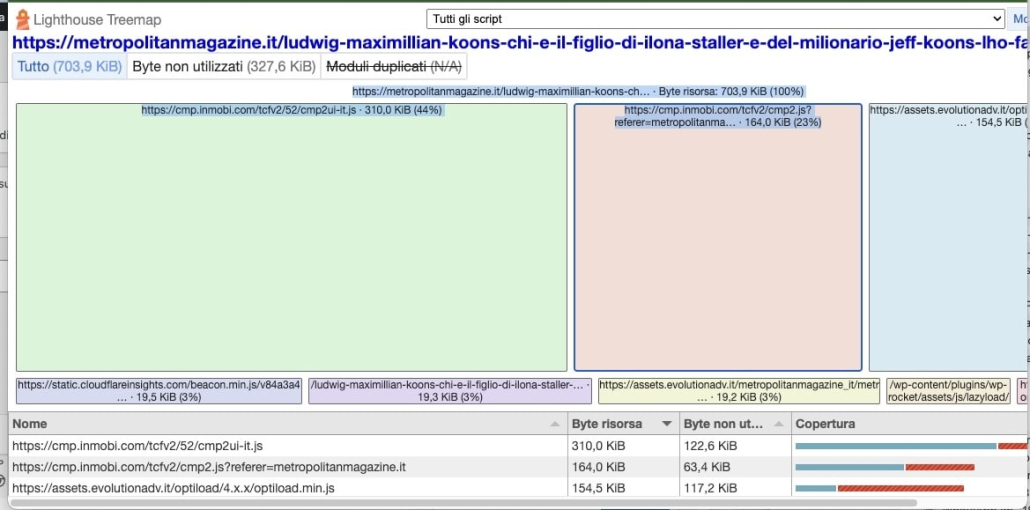
Task: Click the coverage bar for cmp2.js
Action: coord(885,467)
